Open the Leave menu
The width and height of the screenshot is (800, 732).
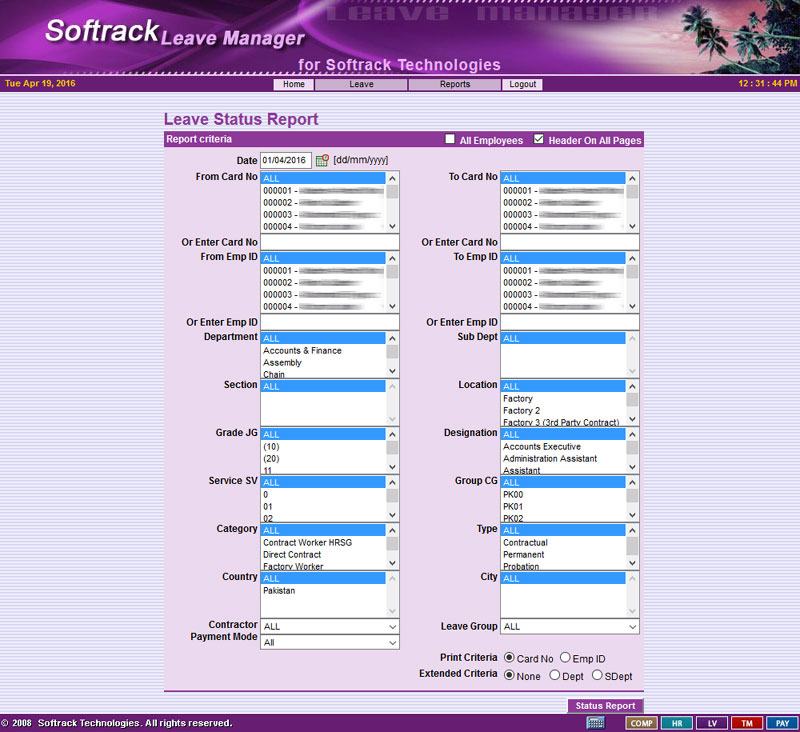coord(361,85)
